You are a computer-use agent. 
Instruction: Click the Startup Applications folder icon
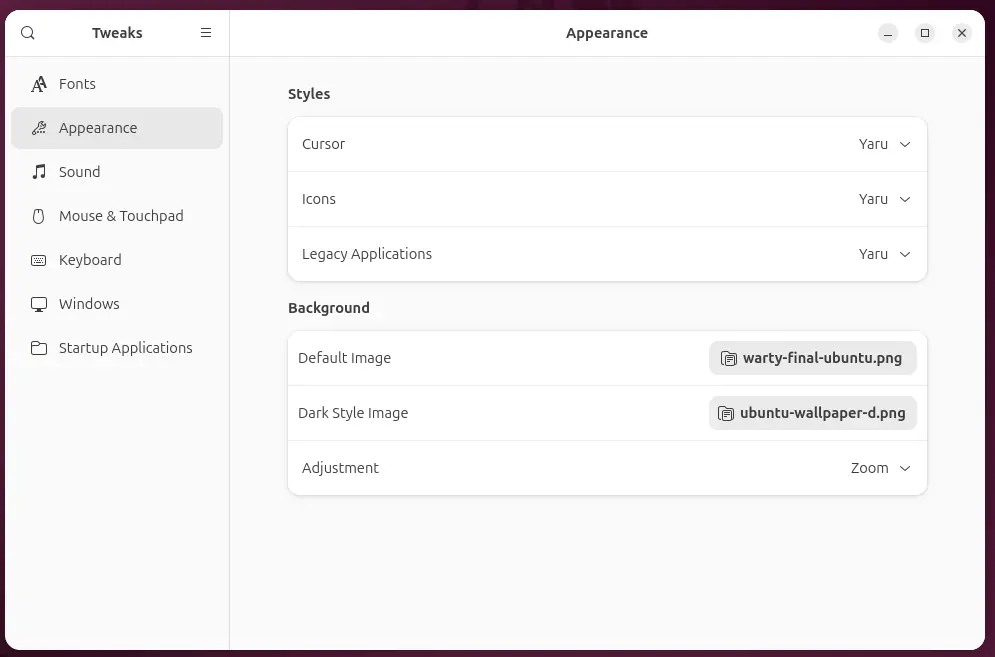pos(38,348)
